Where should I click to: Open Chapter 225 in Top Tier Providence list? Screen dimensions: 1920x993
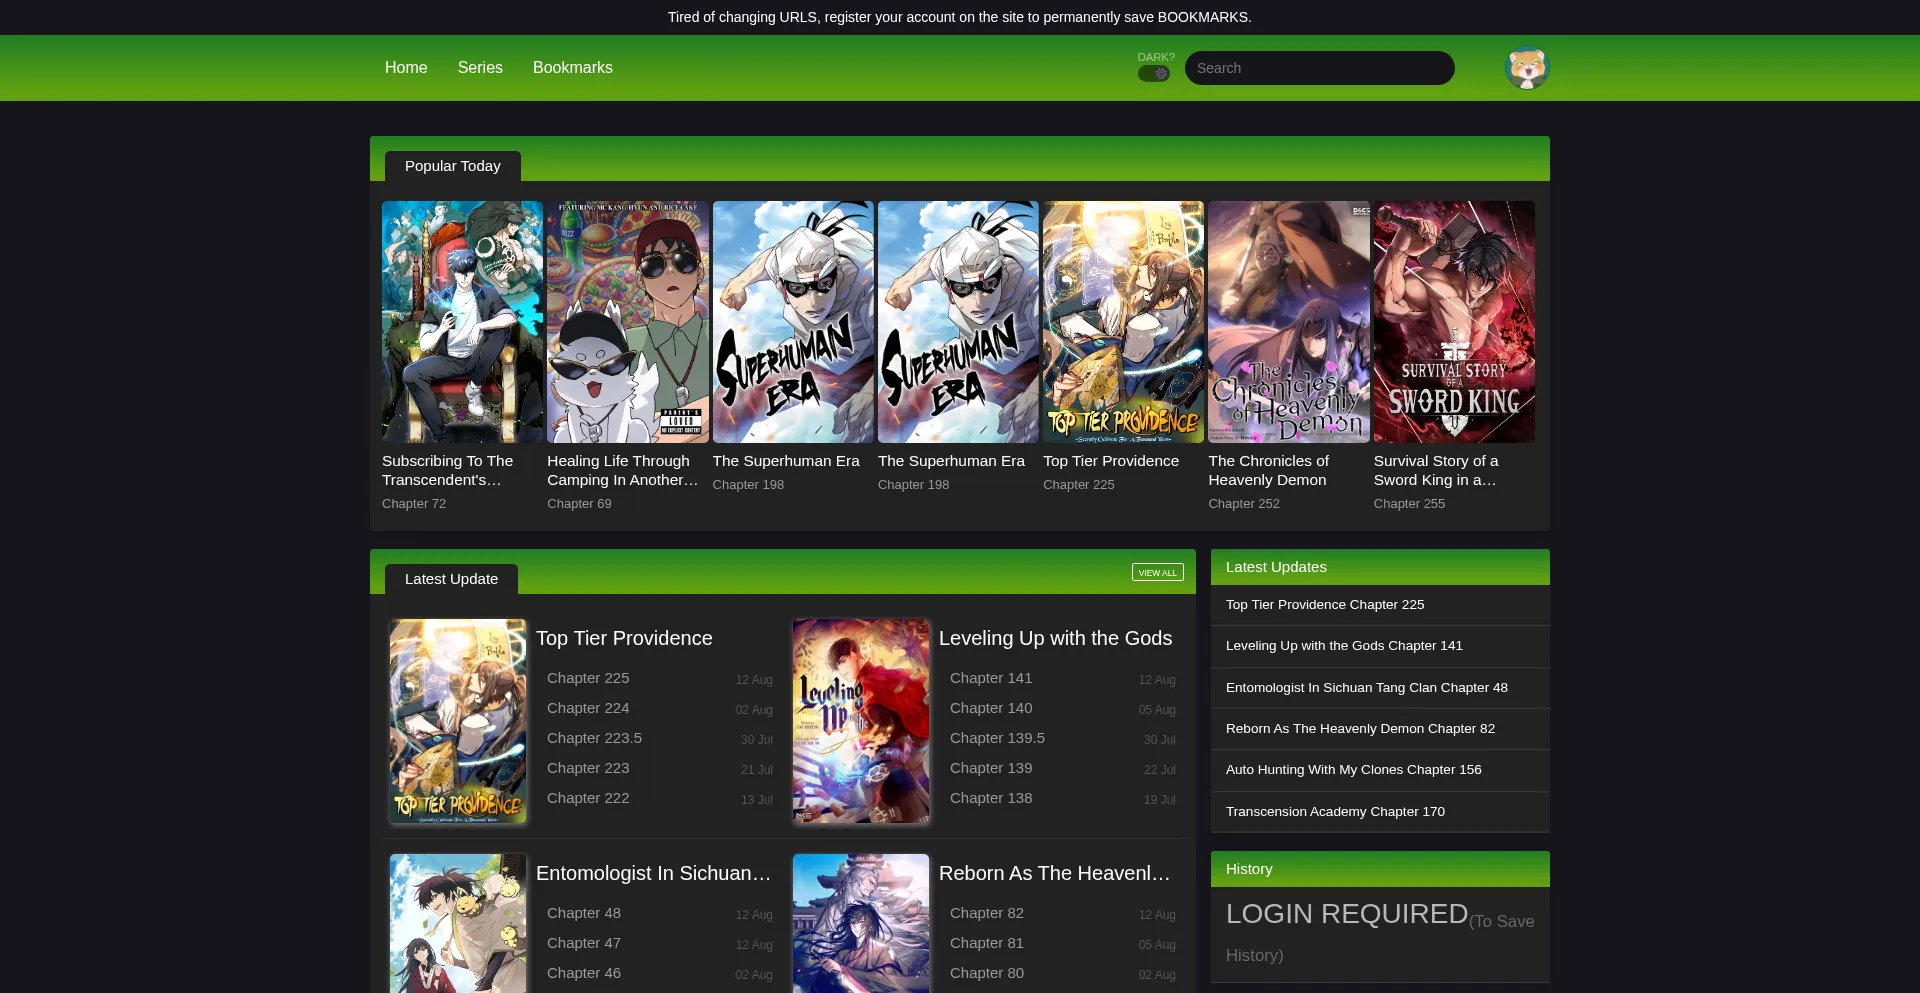tap(588, 678)
